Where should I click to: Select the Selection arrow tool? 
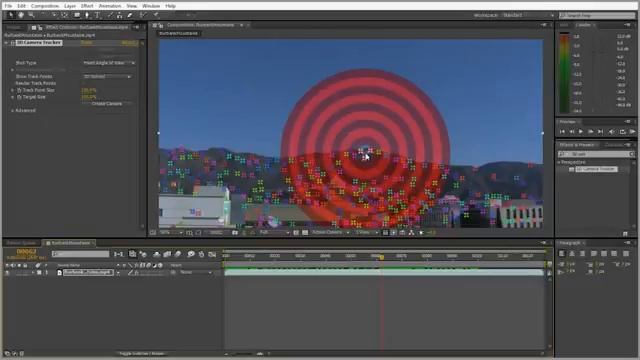pyautogui.click(x=11, y=15)
